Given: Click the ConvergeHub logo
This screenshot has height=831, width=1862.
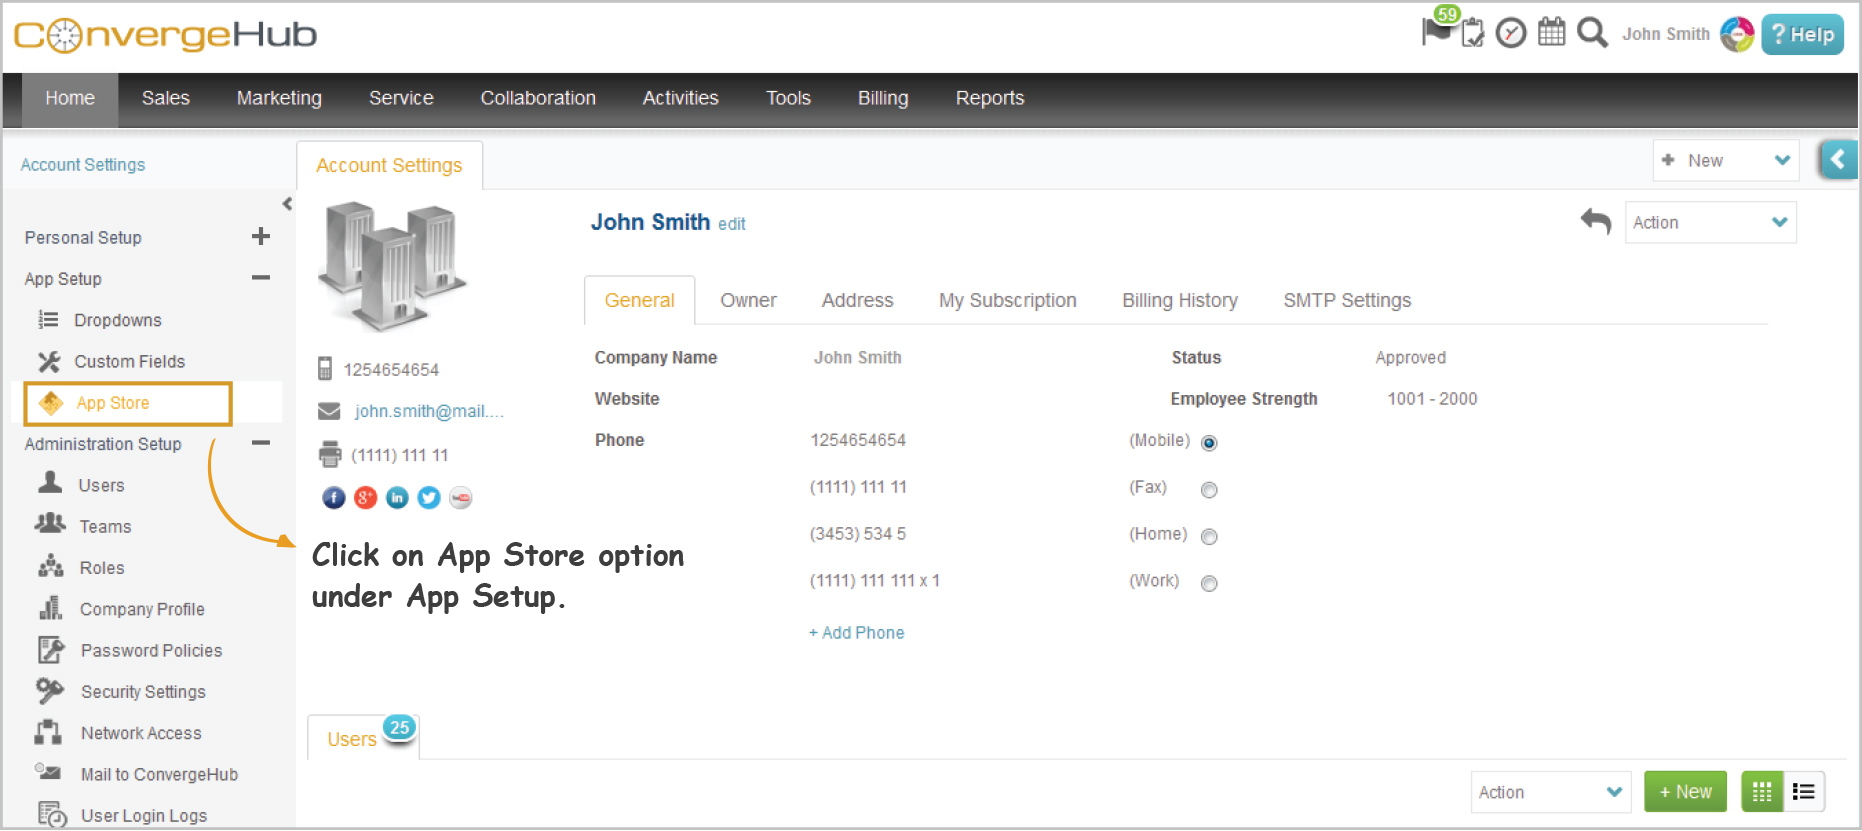Looking at the screenshot, I should click(x=165, y=35).
